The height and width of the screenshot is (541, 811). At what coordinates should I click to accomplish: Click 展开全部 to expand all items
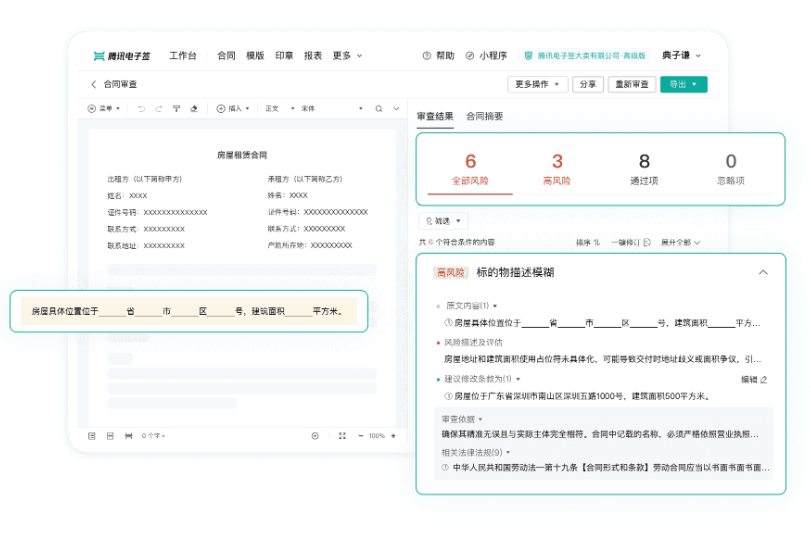[x=680, y=242]
